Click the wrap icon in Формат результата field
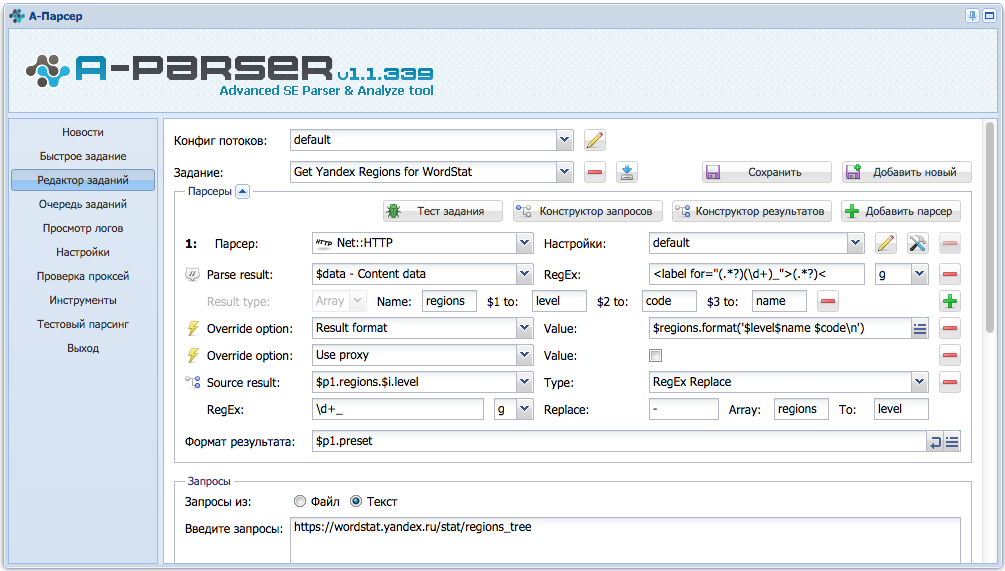 tap(935, 442)
